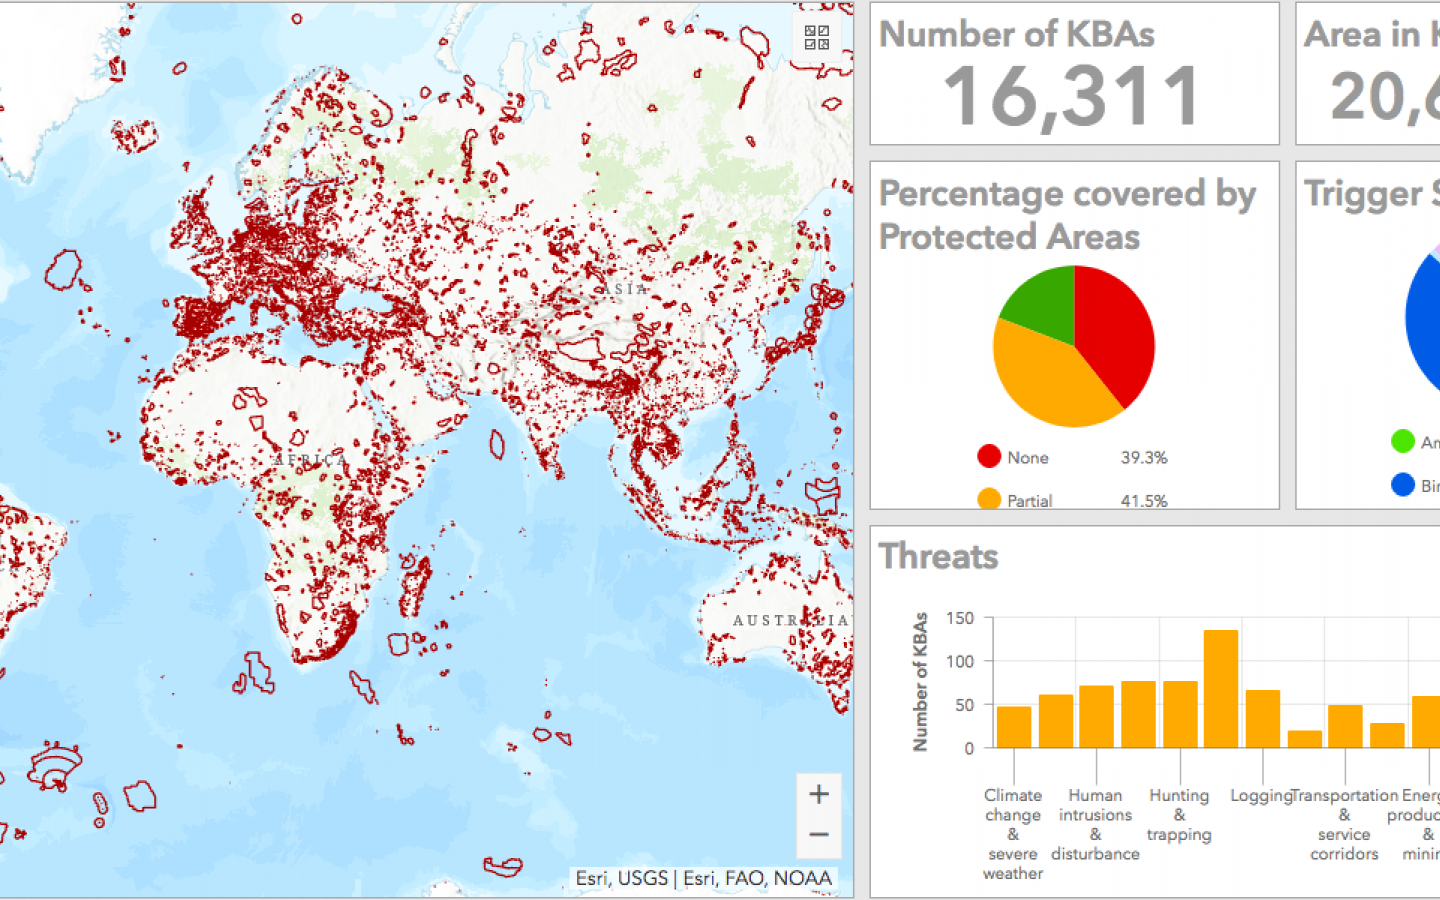This screenshot has height=900, width=1440.
Task: Open the basemap gallery grid icon
Action: point(817,38)
